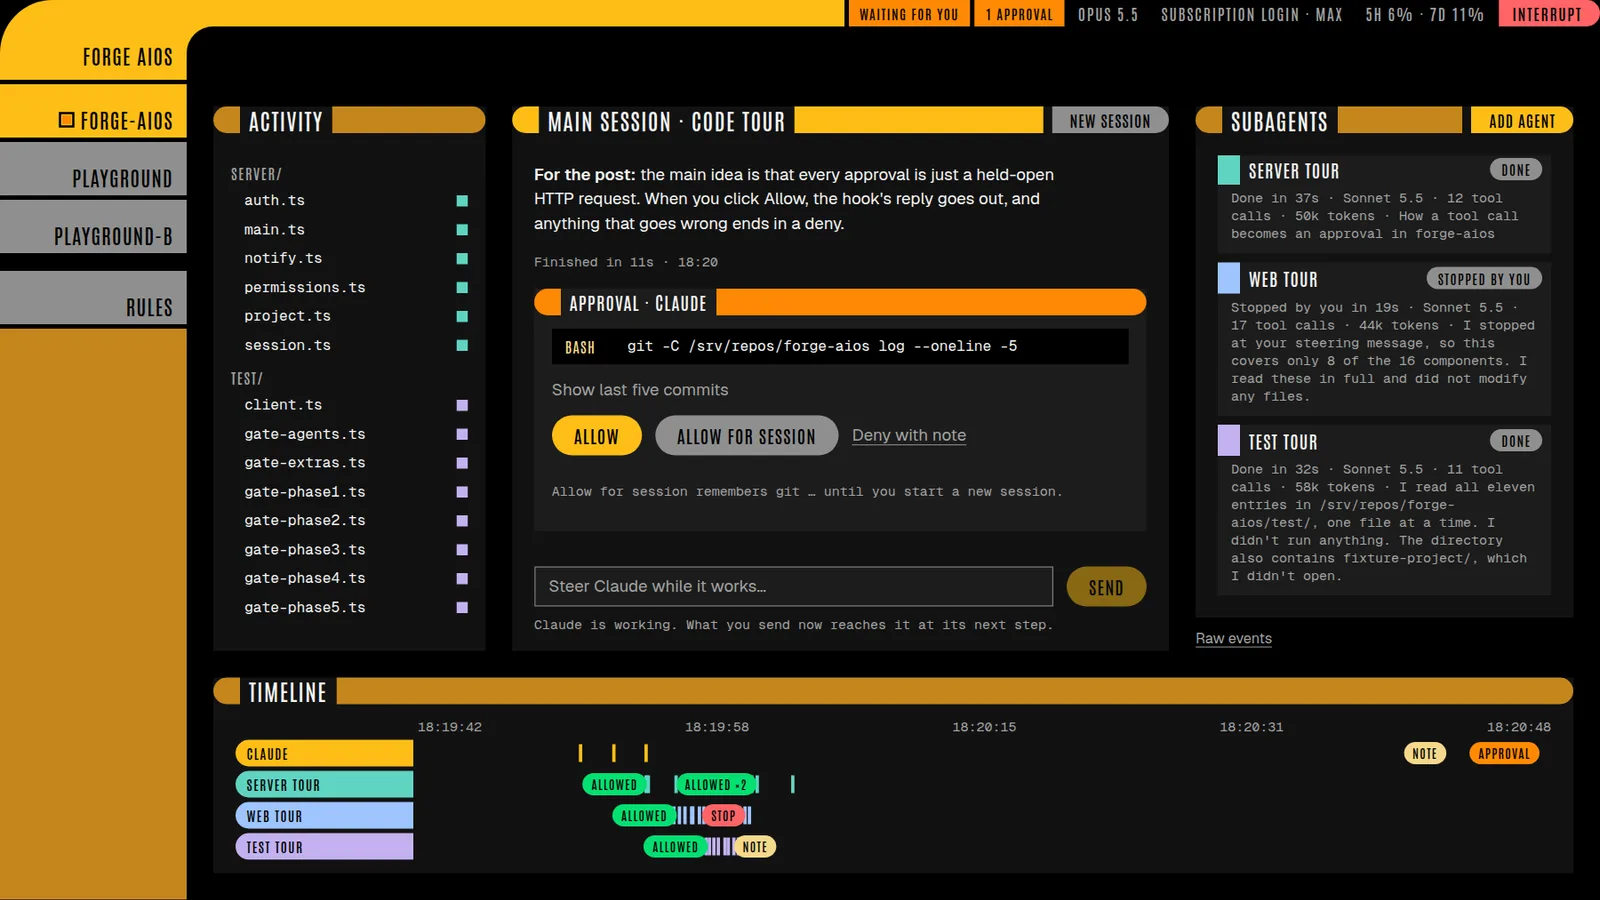1600x900 pixels.
Task: Select the Test Tour timeline row label
Action: click(x=324, y=847)
